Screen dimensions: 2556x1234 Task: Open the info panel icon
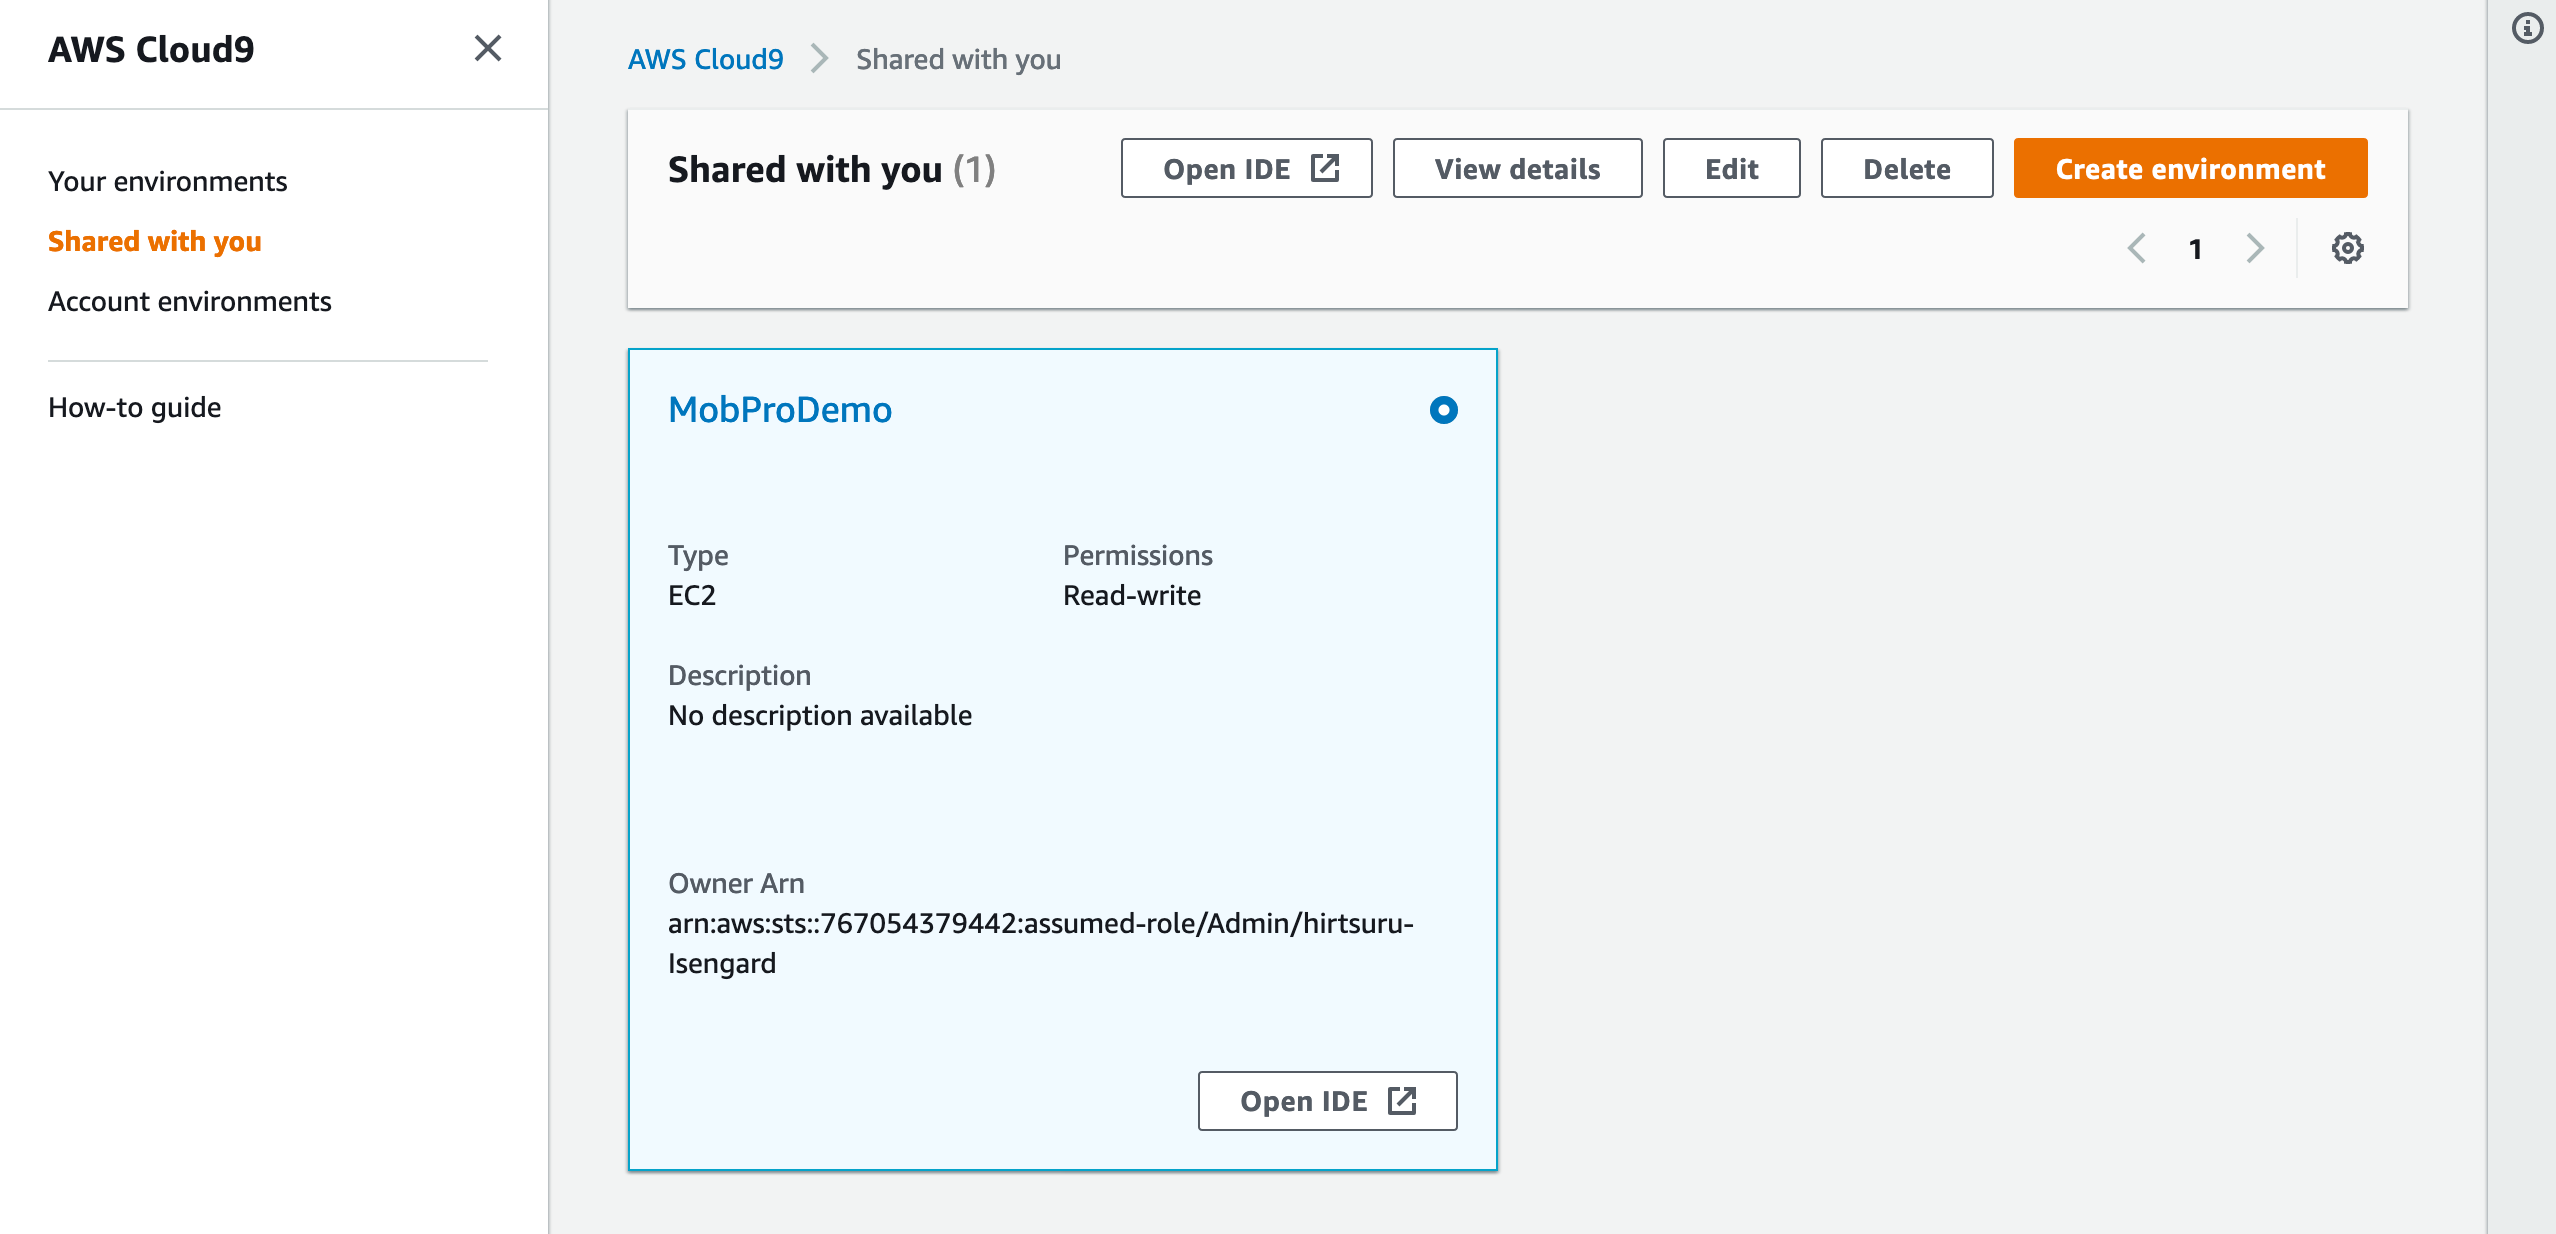click(x=2527, y=28)
